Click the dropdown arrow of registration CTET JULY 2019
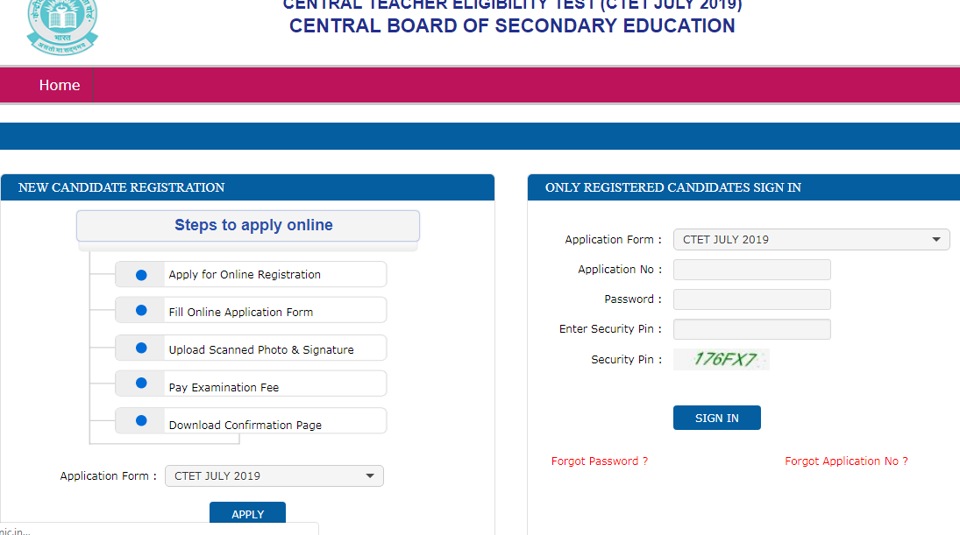The width and height of the screenshot is (960, 535). (x=370, y=476)
